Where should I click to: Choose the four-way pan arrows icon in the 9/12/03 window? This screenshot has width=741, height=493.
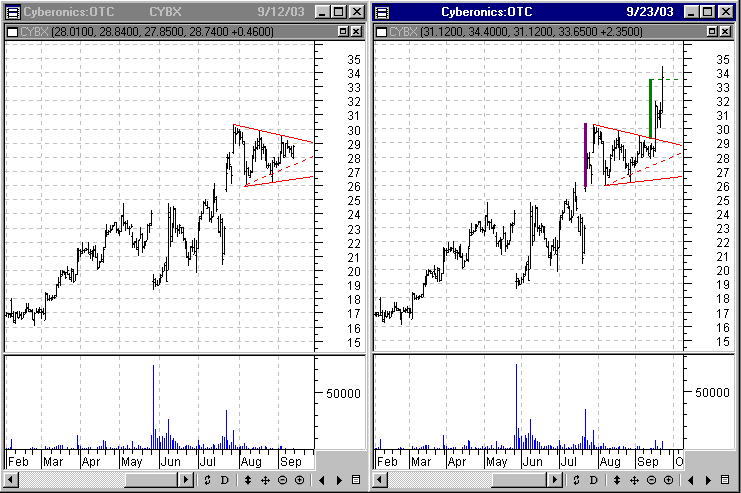tap(265, 480)
